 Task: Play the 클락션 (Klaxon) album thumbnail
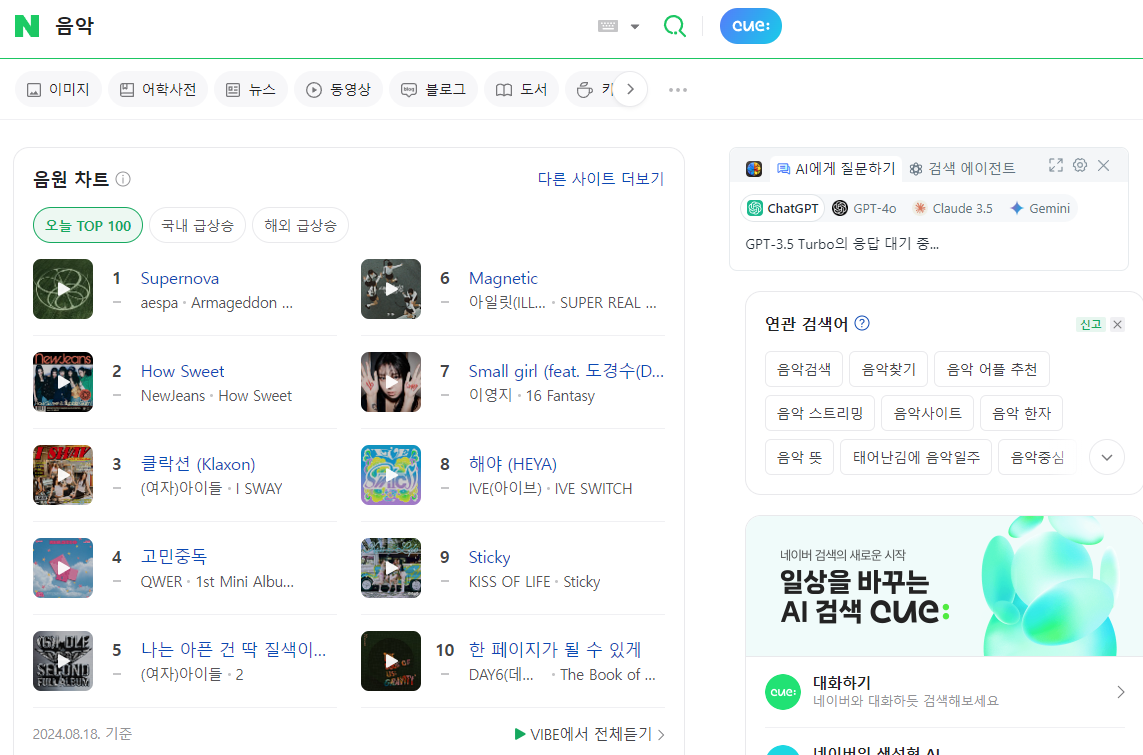coord(63,474)
